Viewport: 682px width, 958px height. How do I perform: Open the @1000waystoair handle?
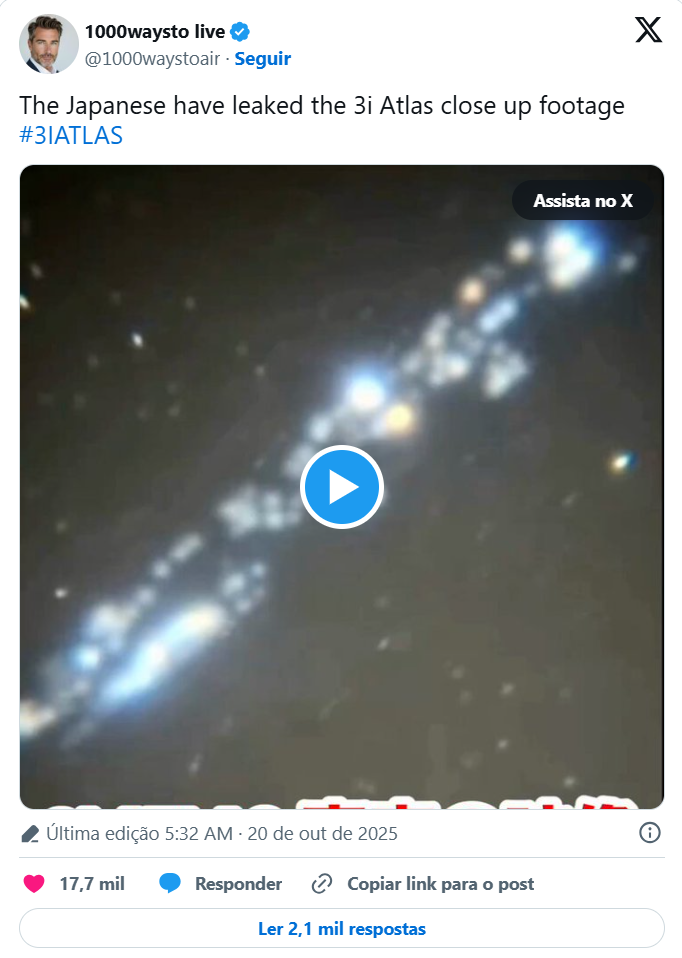tap(152, 59)
